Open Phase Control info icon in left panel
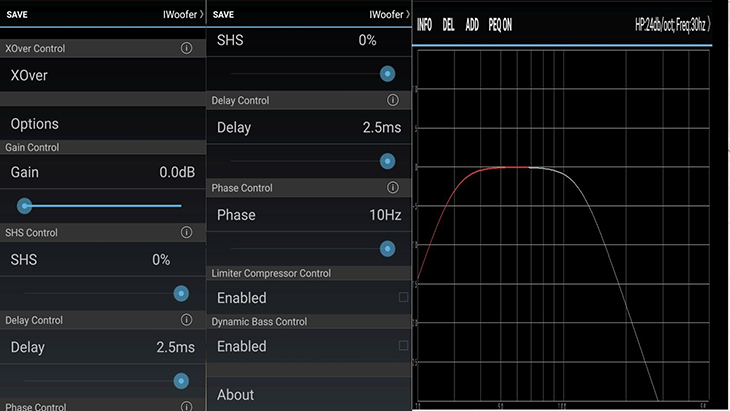 (186, 406)
